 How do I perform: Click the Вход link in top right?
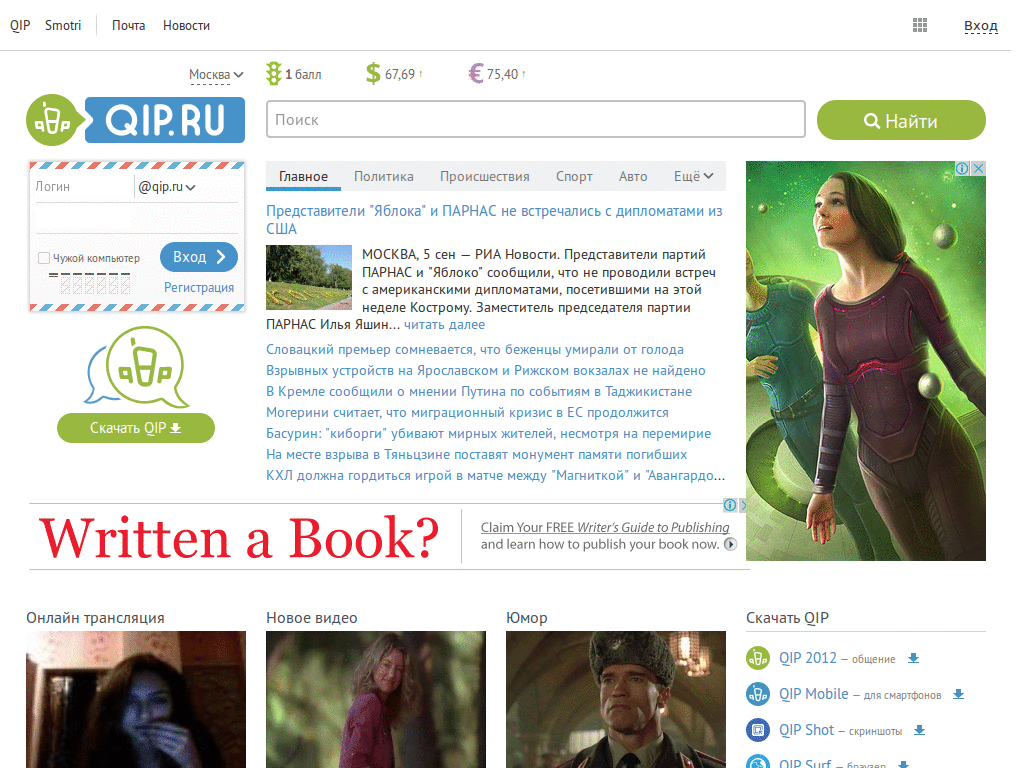coord(981,26)
